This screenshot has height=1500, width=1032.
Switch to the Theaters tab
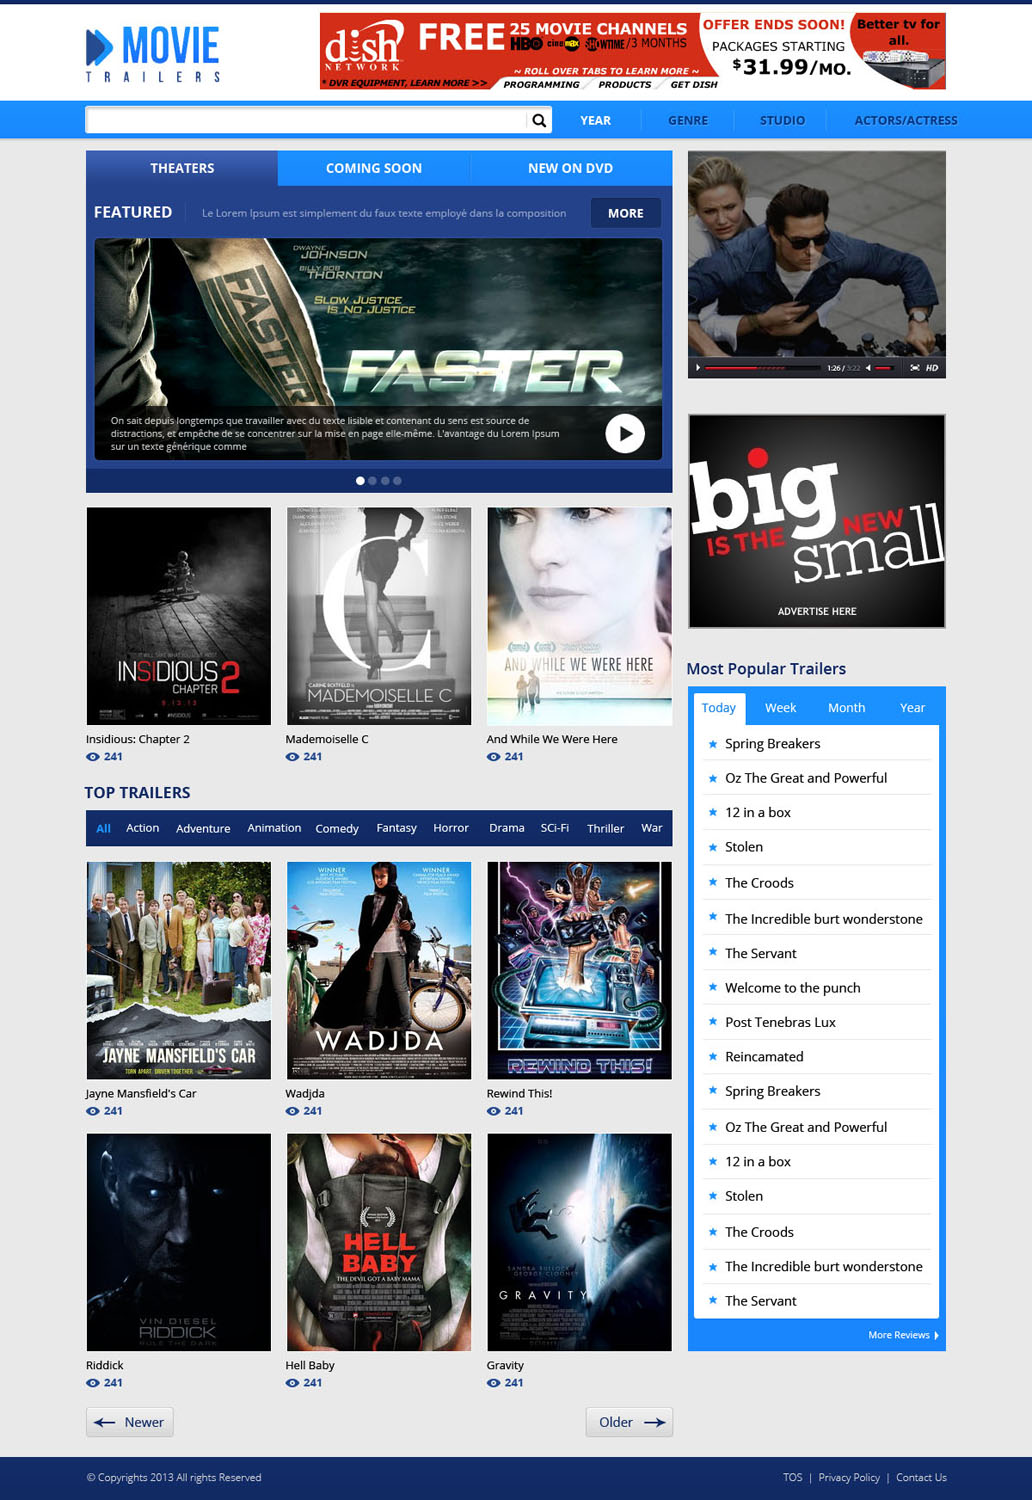(x=182, y=168)
